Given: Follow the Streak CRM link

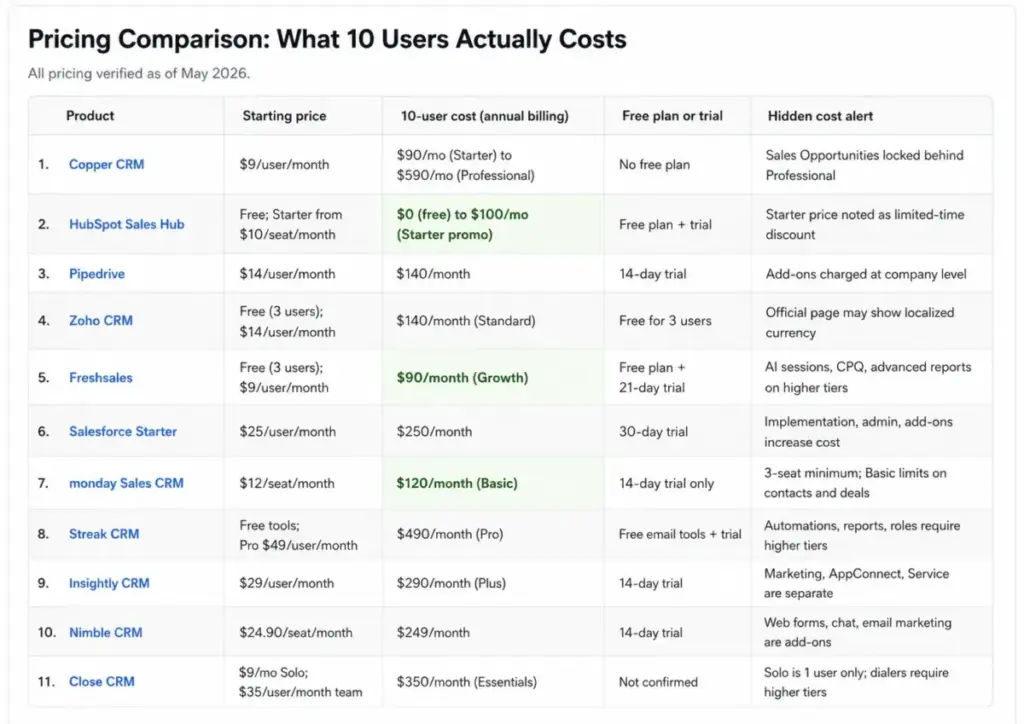Looking at the screenshot, I should pyautogui.click(x=104, y=534).
